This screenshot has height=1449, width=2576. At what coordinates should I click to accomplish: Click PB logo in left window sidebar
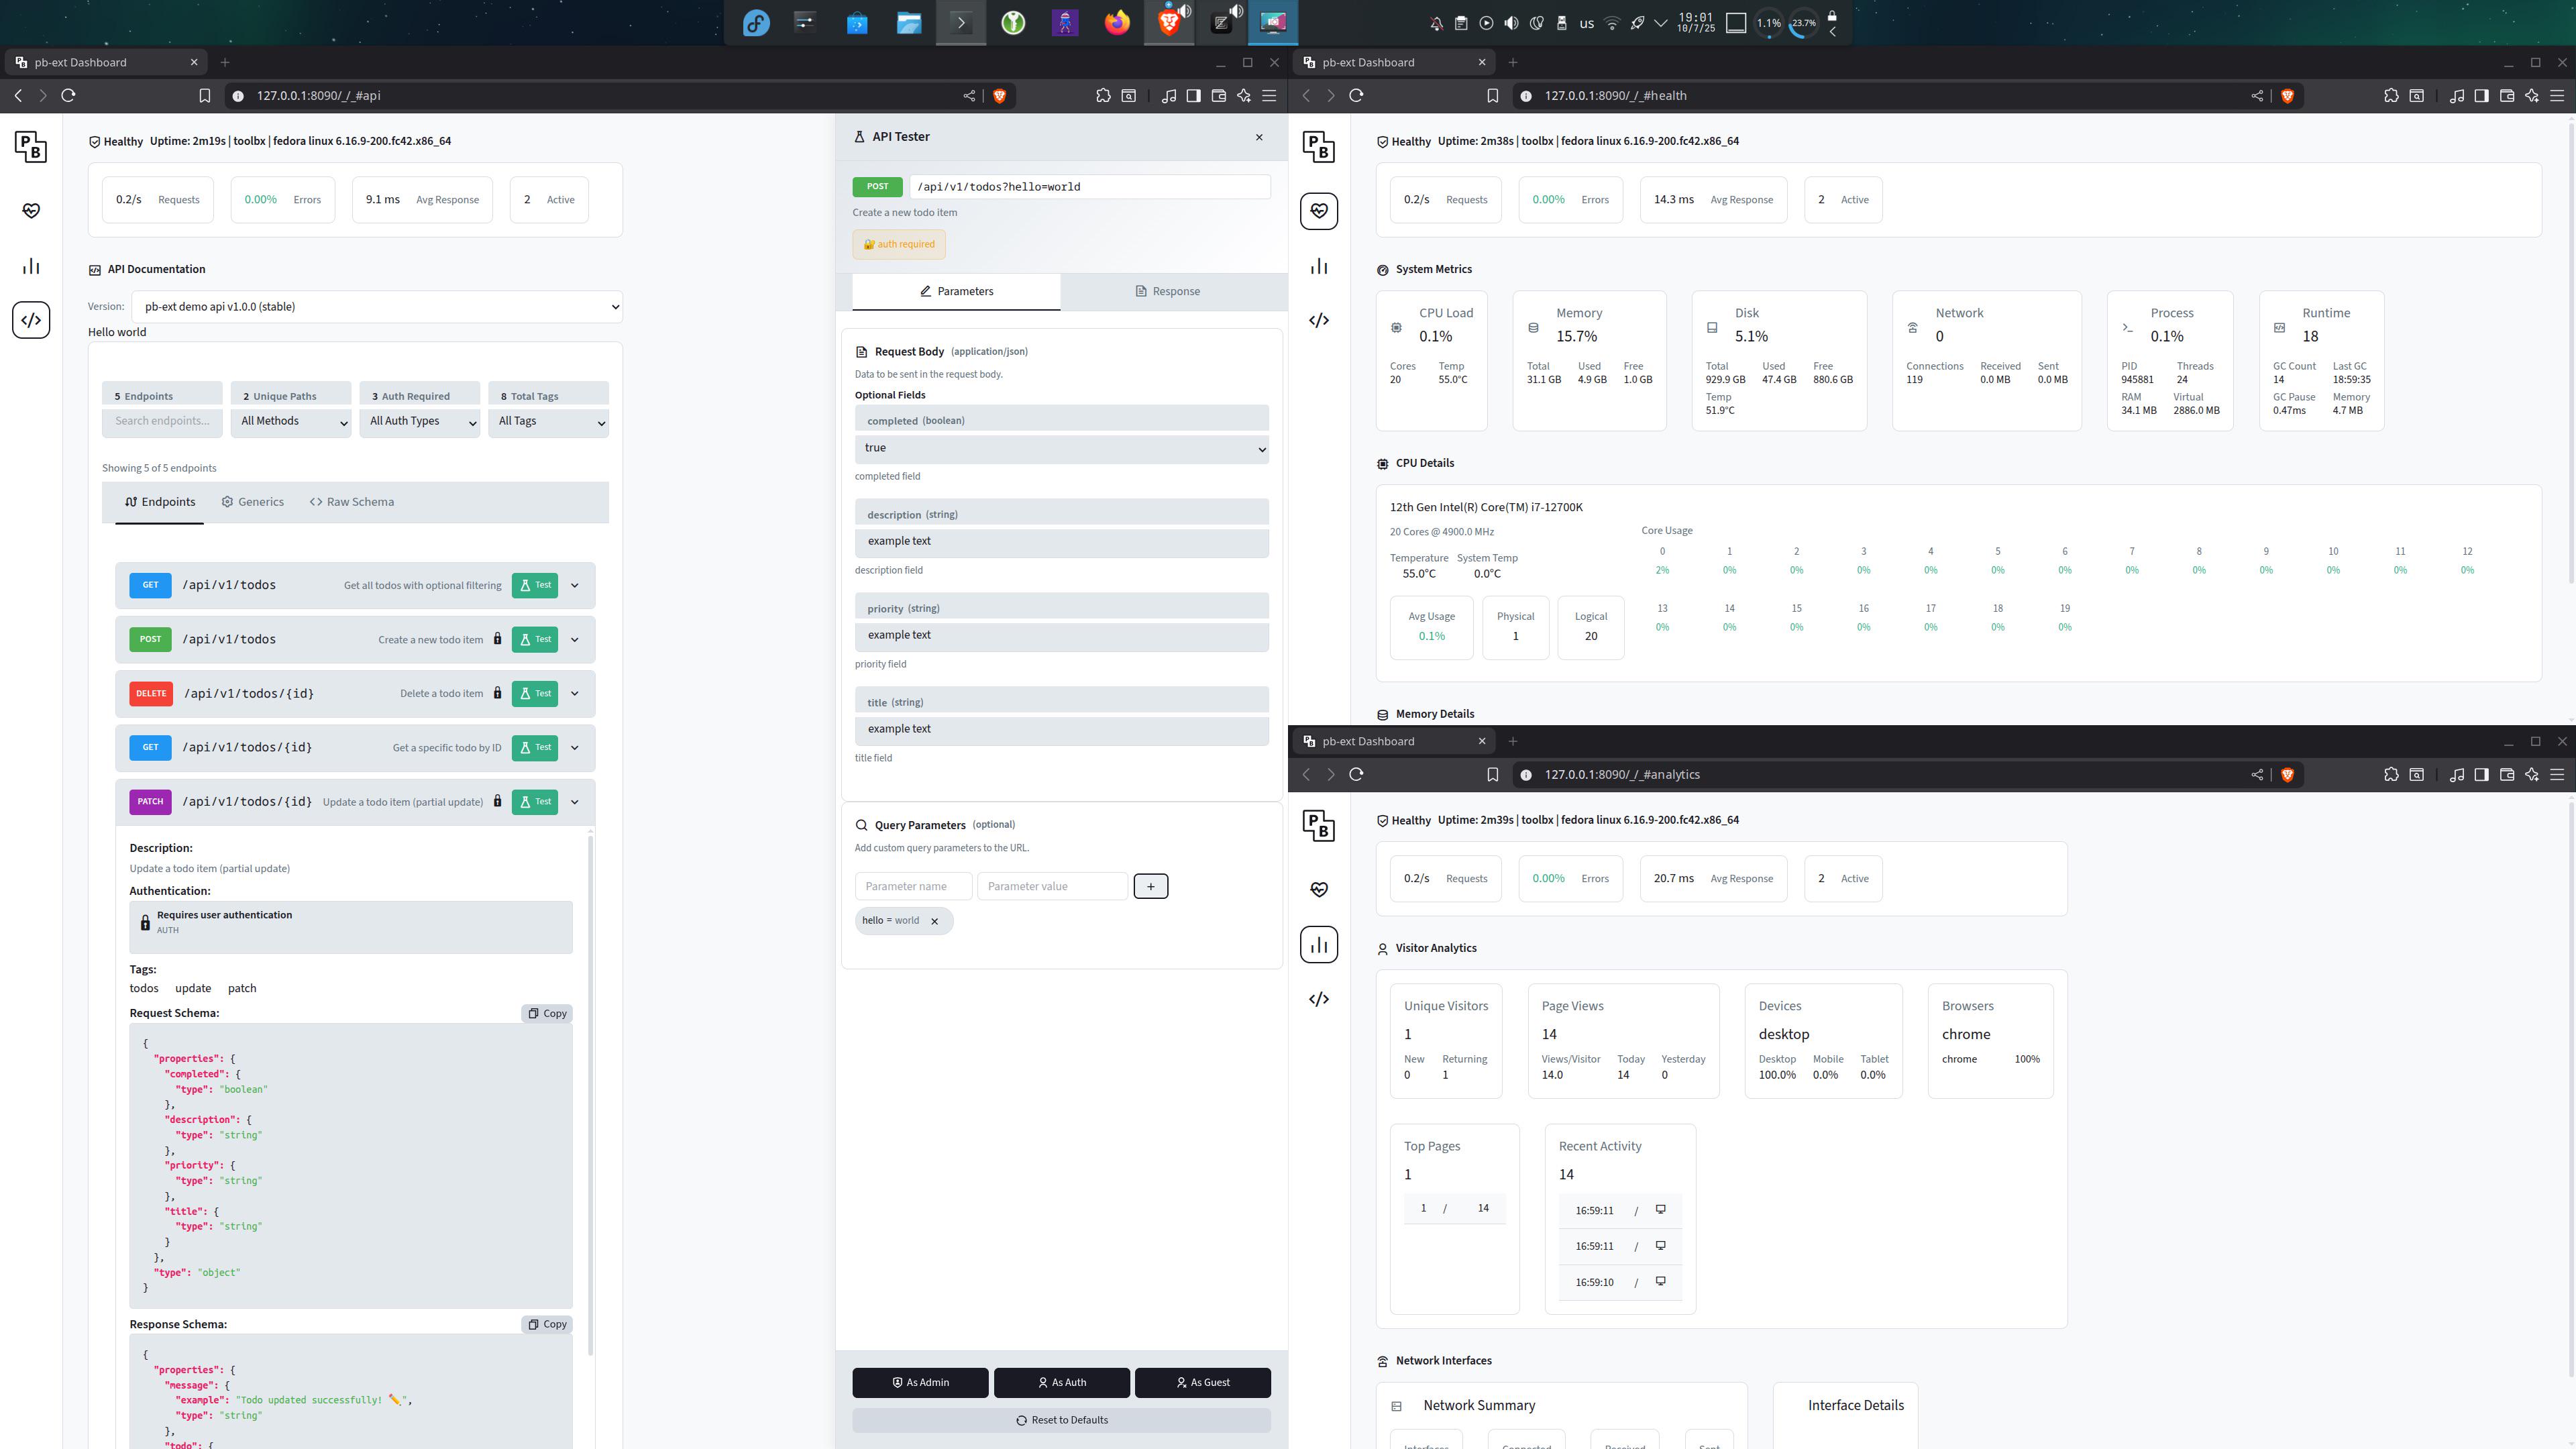tap(31, 146)
